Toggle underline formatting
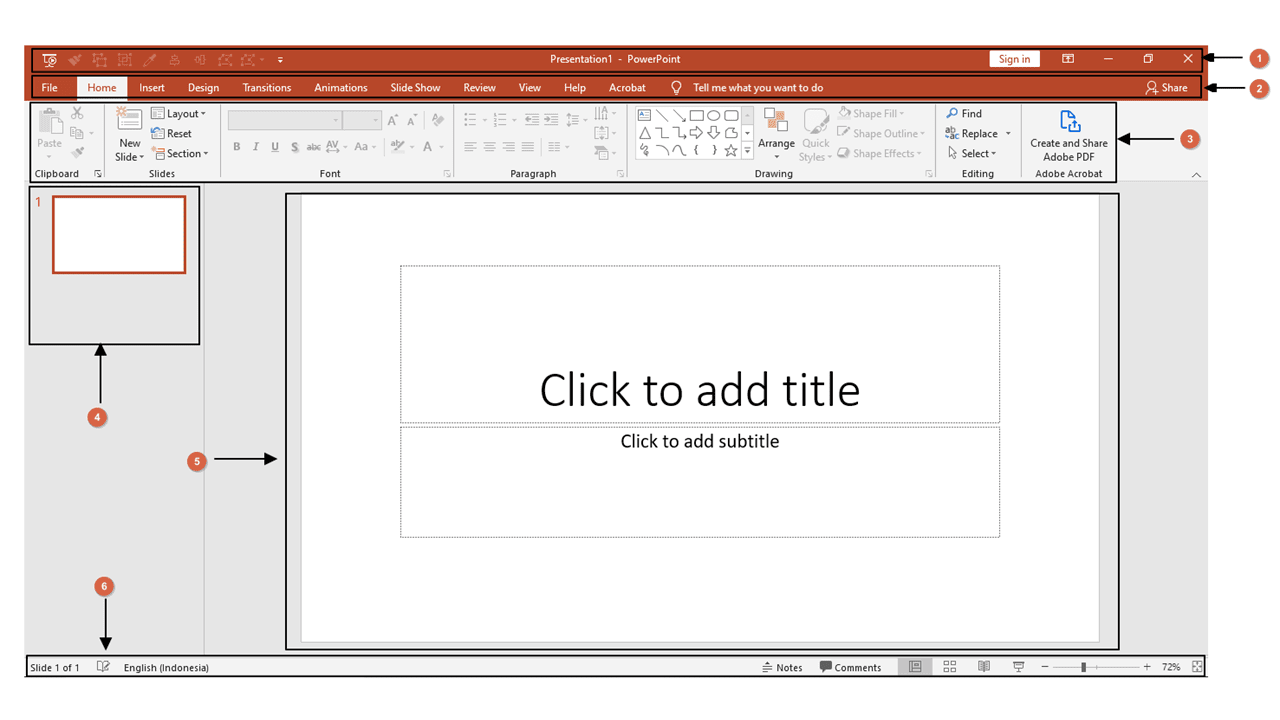Screen dimensions: 1280x720 [274, 146]
